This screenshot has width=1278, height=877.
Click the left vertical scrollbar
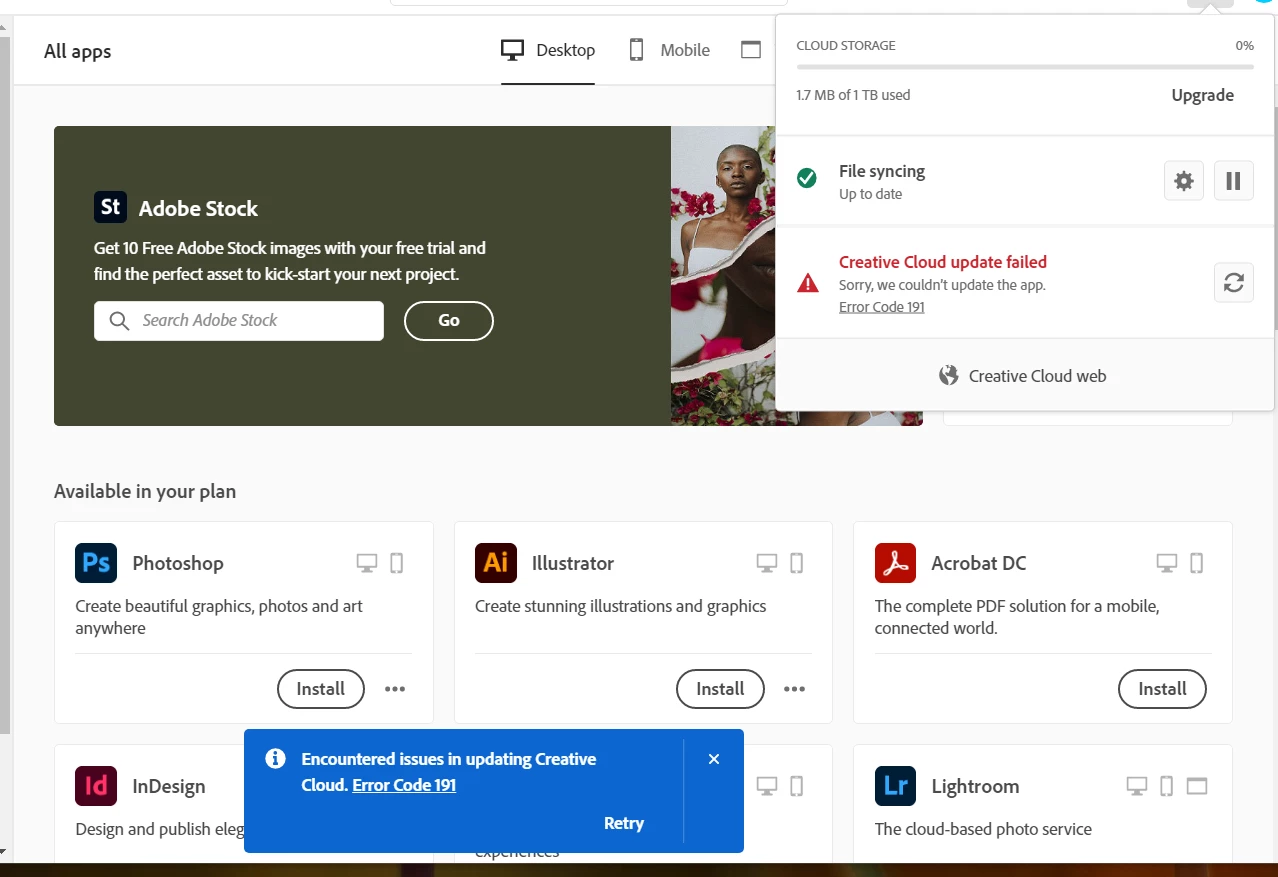(5, 385)
